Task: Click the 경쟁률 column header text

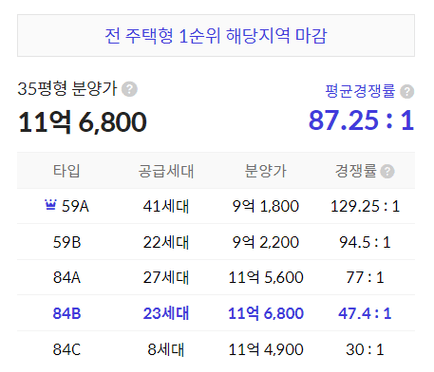Action: coord(356,171)
